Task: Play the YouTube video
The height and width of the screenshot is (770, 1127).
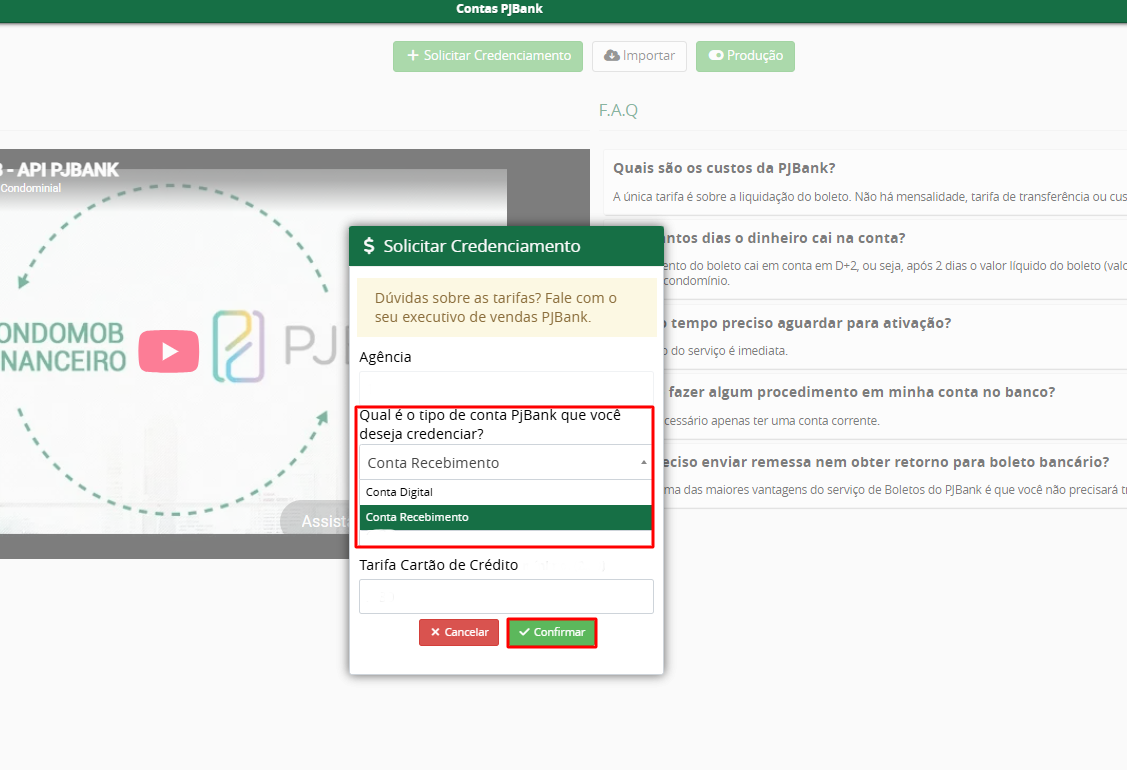Action: (169, 351)
